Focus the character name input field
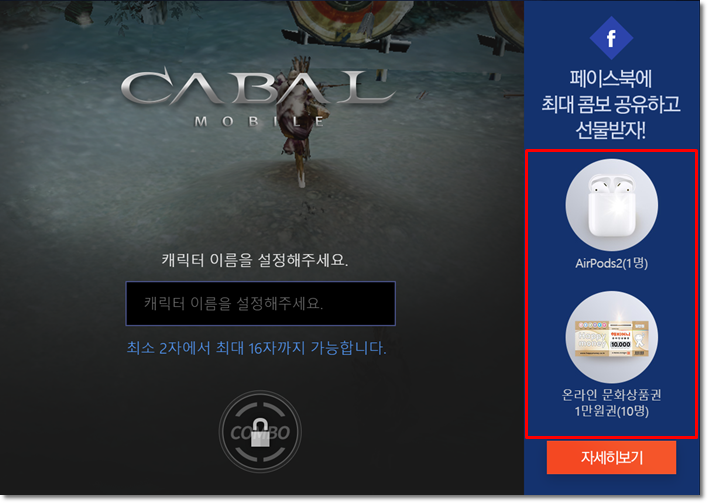Viewport: 708px width, 503px height. coord(261,303)
